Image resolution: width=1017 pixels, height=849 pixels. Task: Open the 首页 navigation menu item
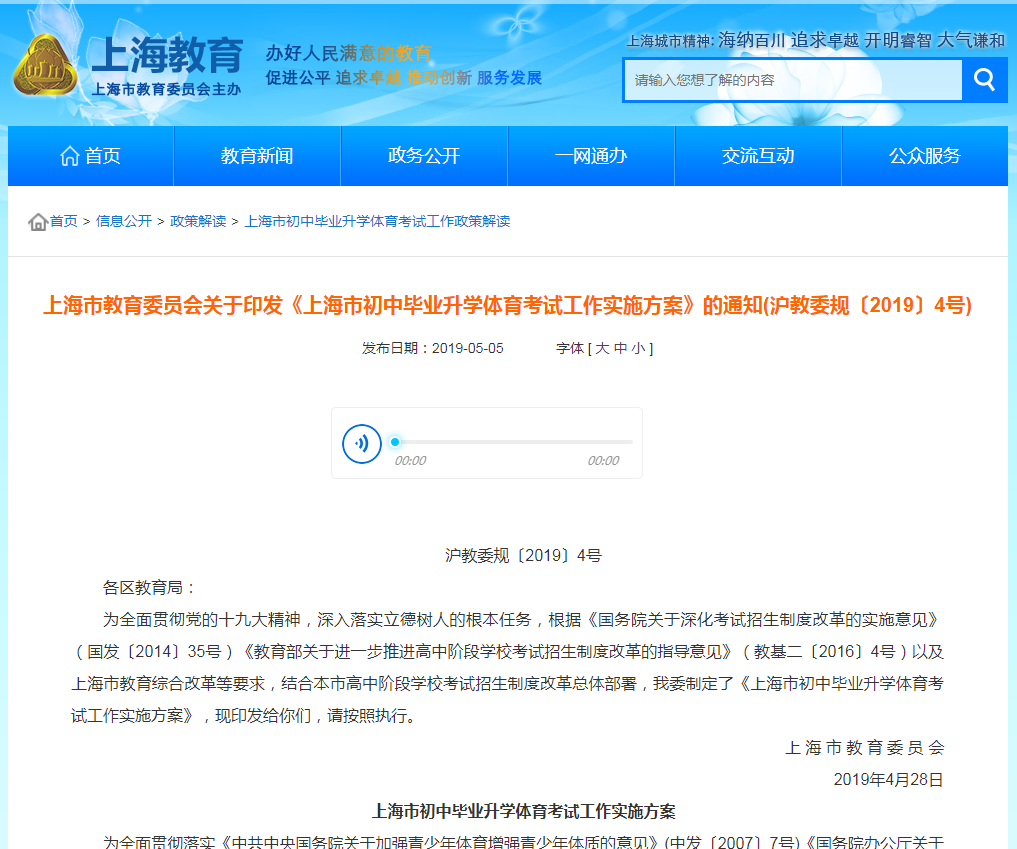pyautogui.click(x=91, y=156)
